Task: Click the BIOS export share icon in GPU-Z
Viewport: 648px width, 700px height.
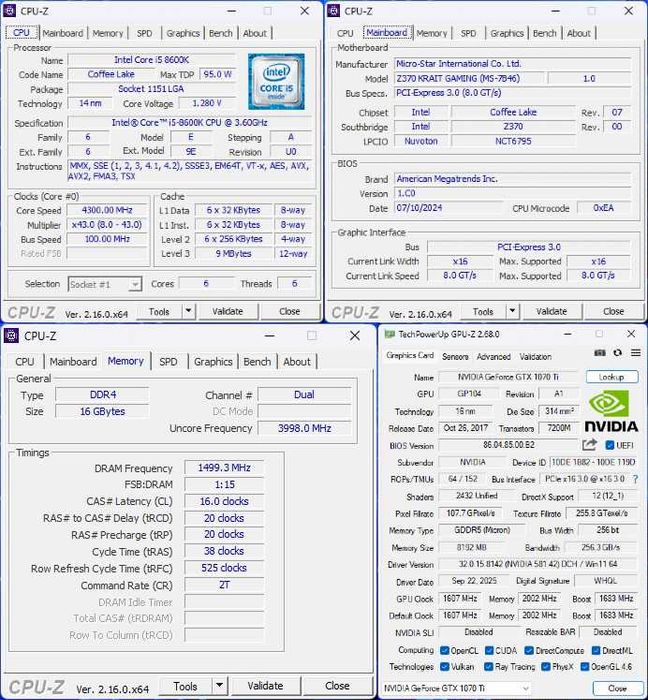Action: point(590,445)
